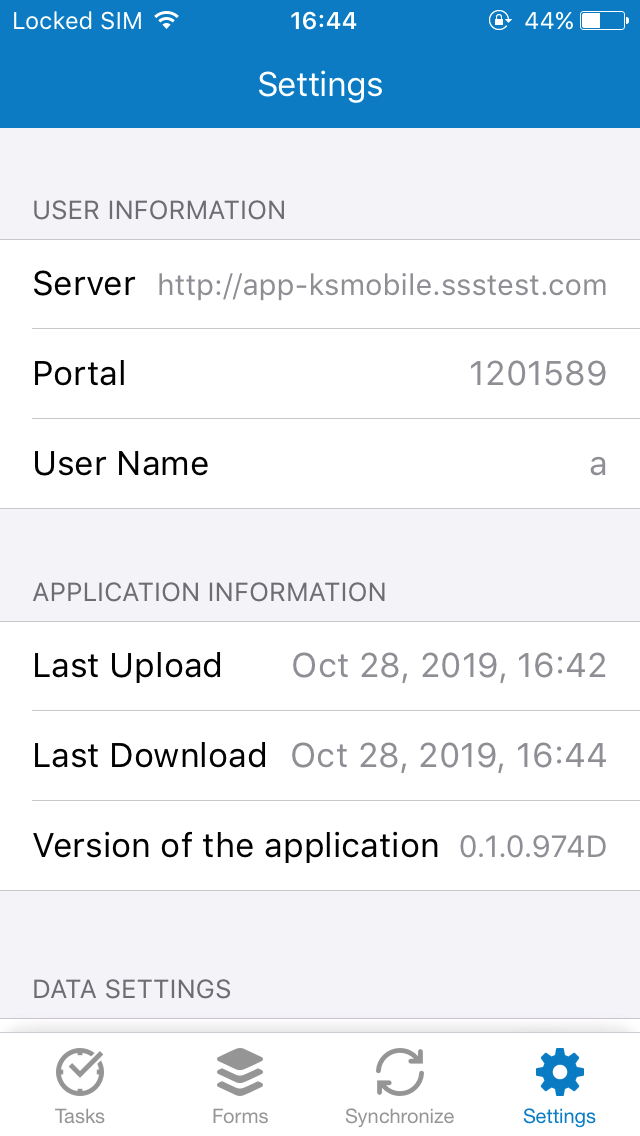The image size is (640, 1136).
Task: Tap the Settings title in header
Action: pyautogui.click(x=320, y=84)
